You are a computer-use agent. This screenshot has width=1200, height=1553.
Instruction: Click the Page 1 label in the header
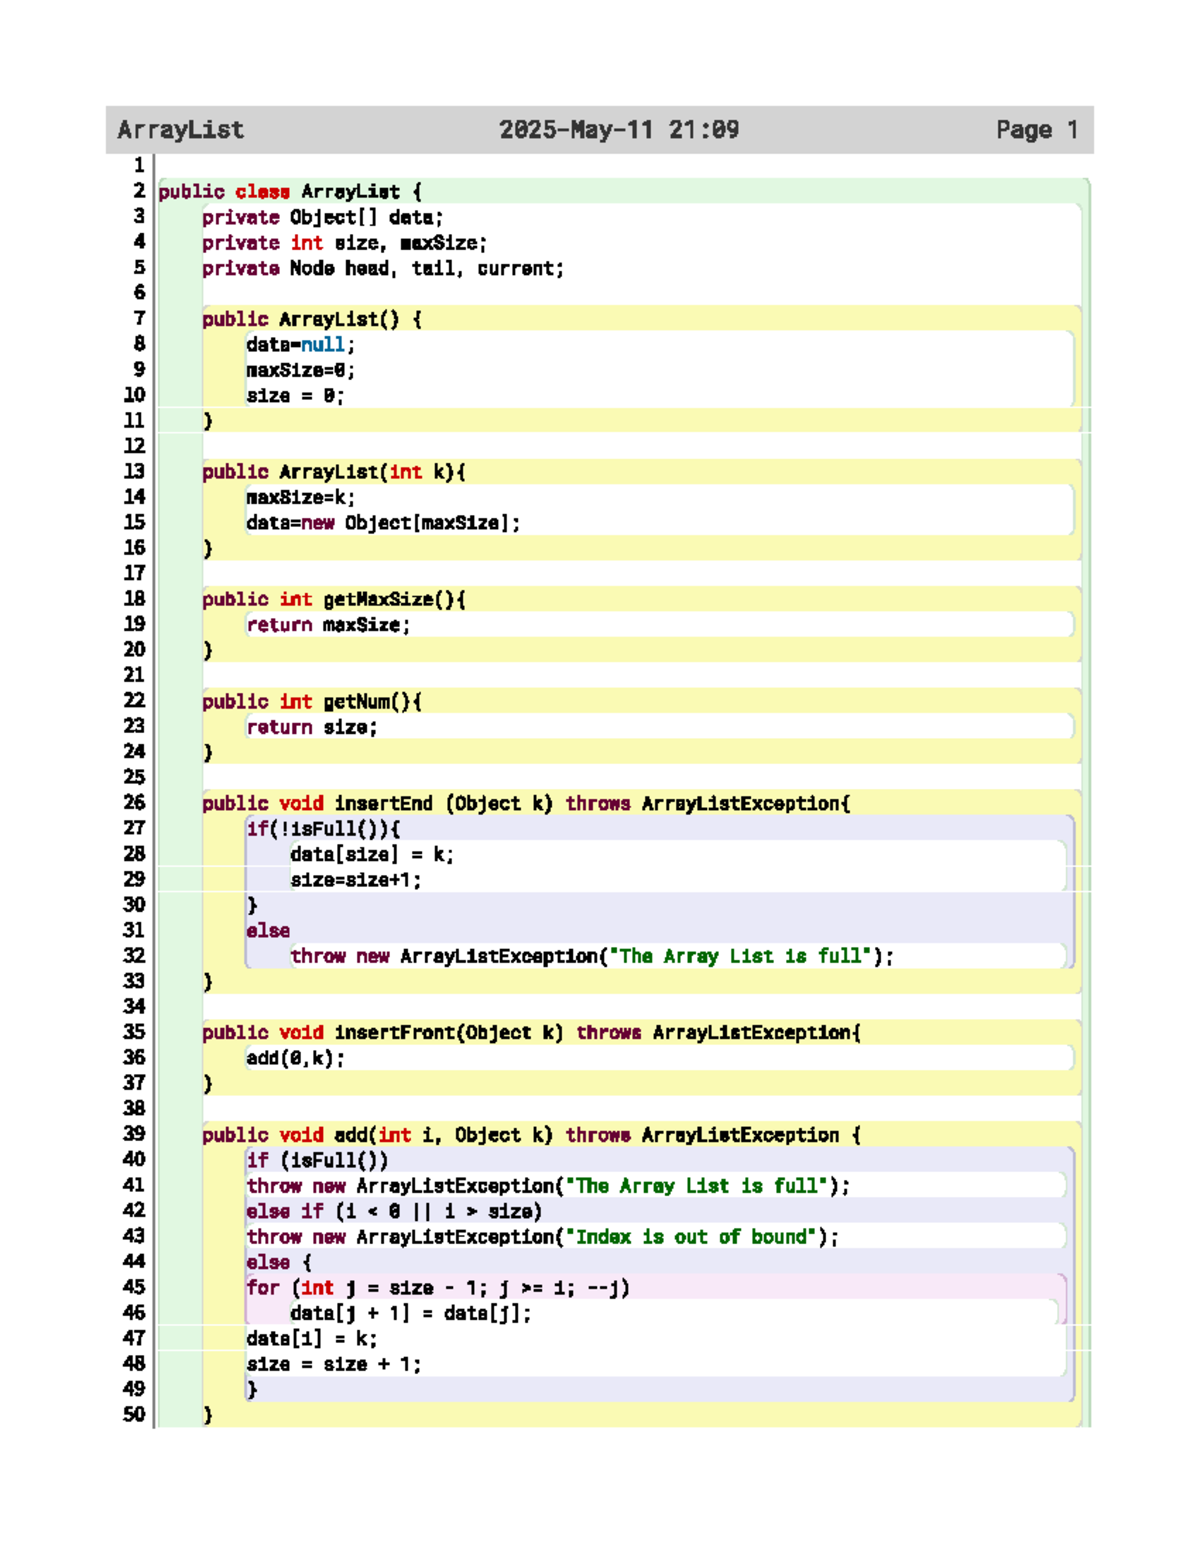coord(1036,130)
